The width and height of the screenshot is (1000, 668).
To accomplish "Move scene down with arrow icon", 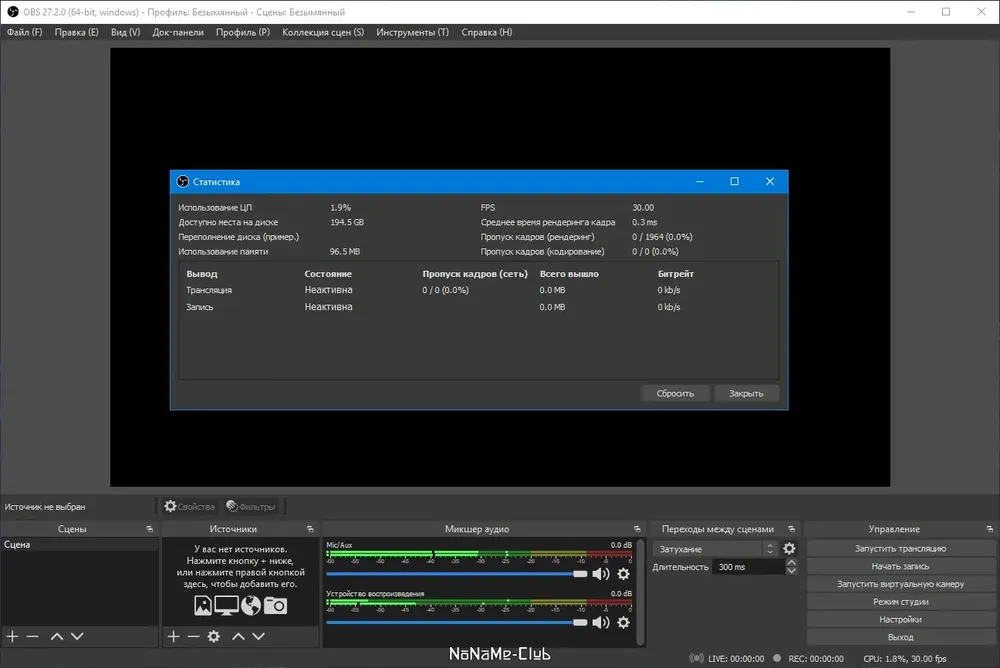I will 77,636.
